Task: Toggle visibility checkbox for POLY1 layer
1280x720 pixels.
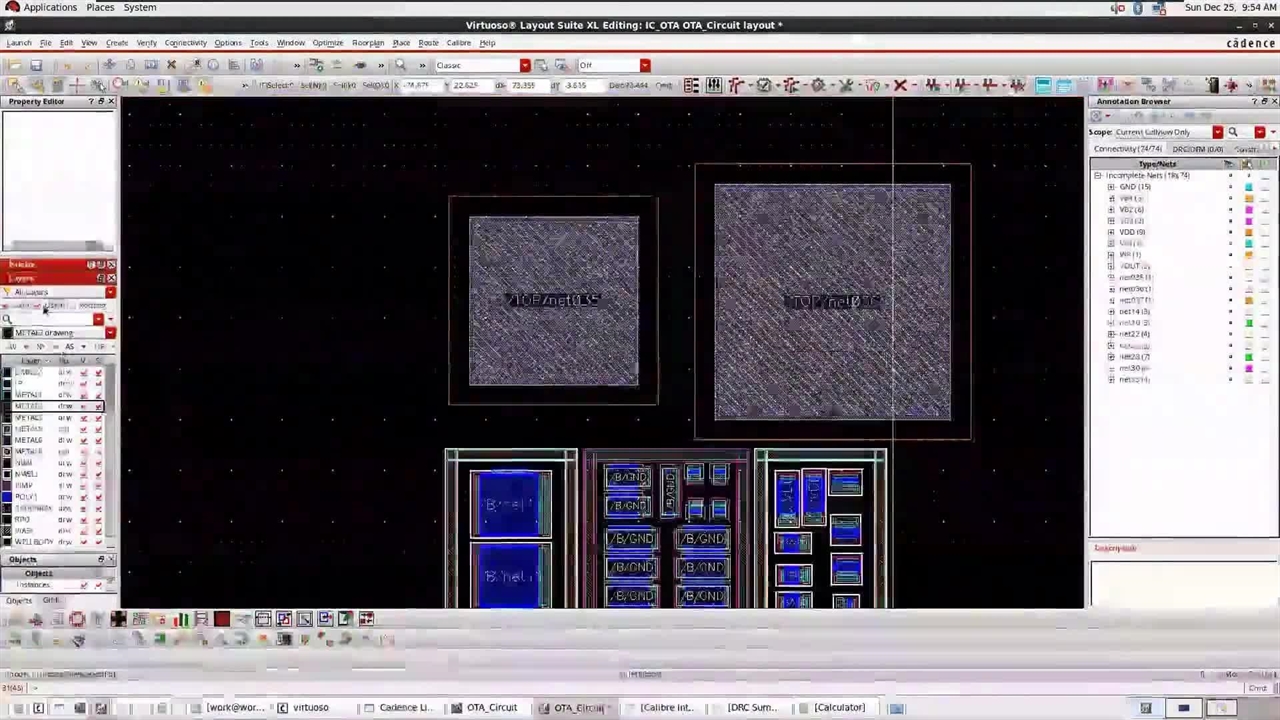Action: [x=84, y=497]
